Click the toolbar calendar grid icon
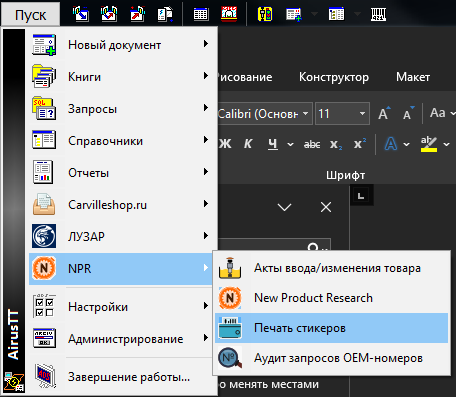 [201, 14]
